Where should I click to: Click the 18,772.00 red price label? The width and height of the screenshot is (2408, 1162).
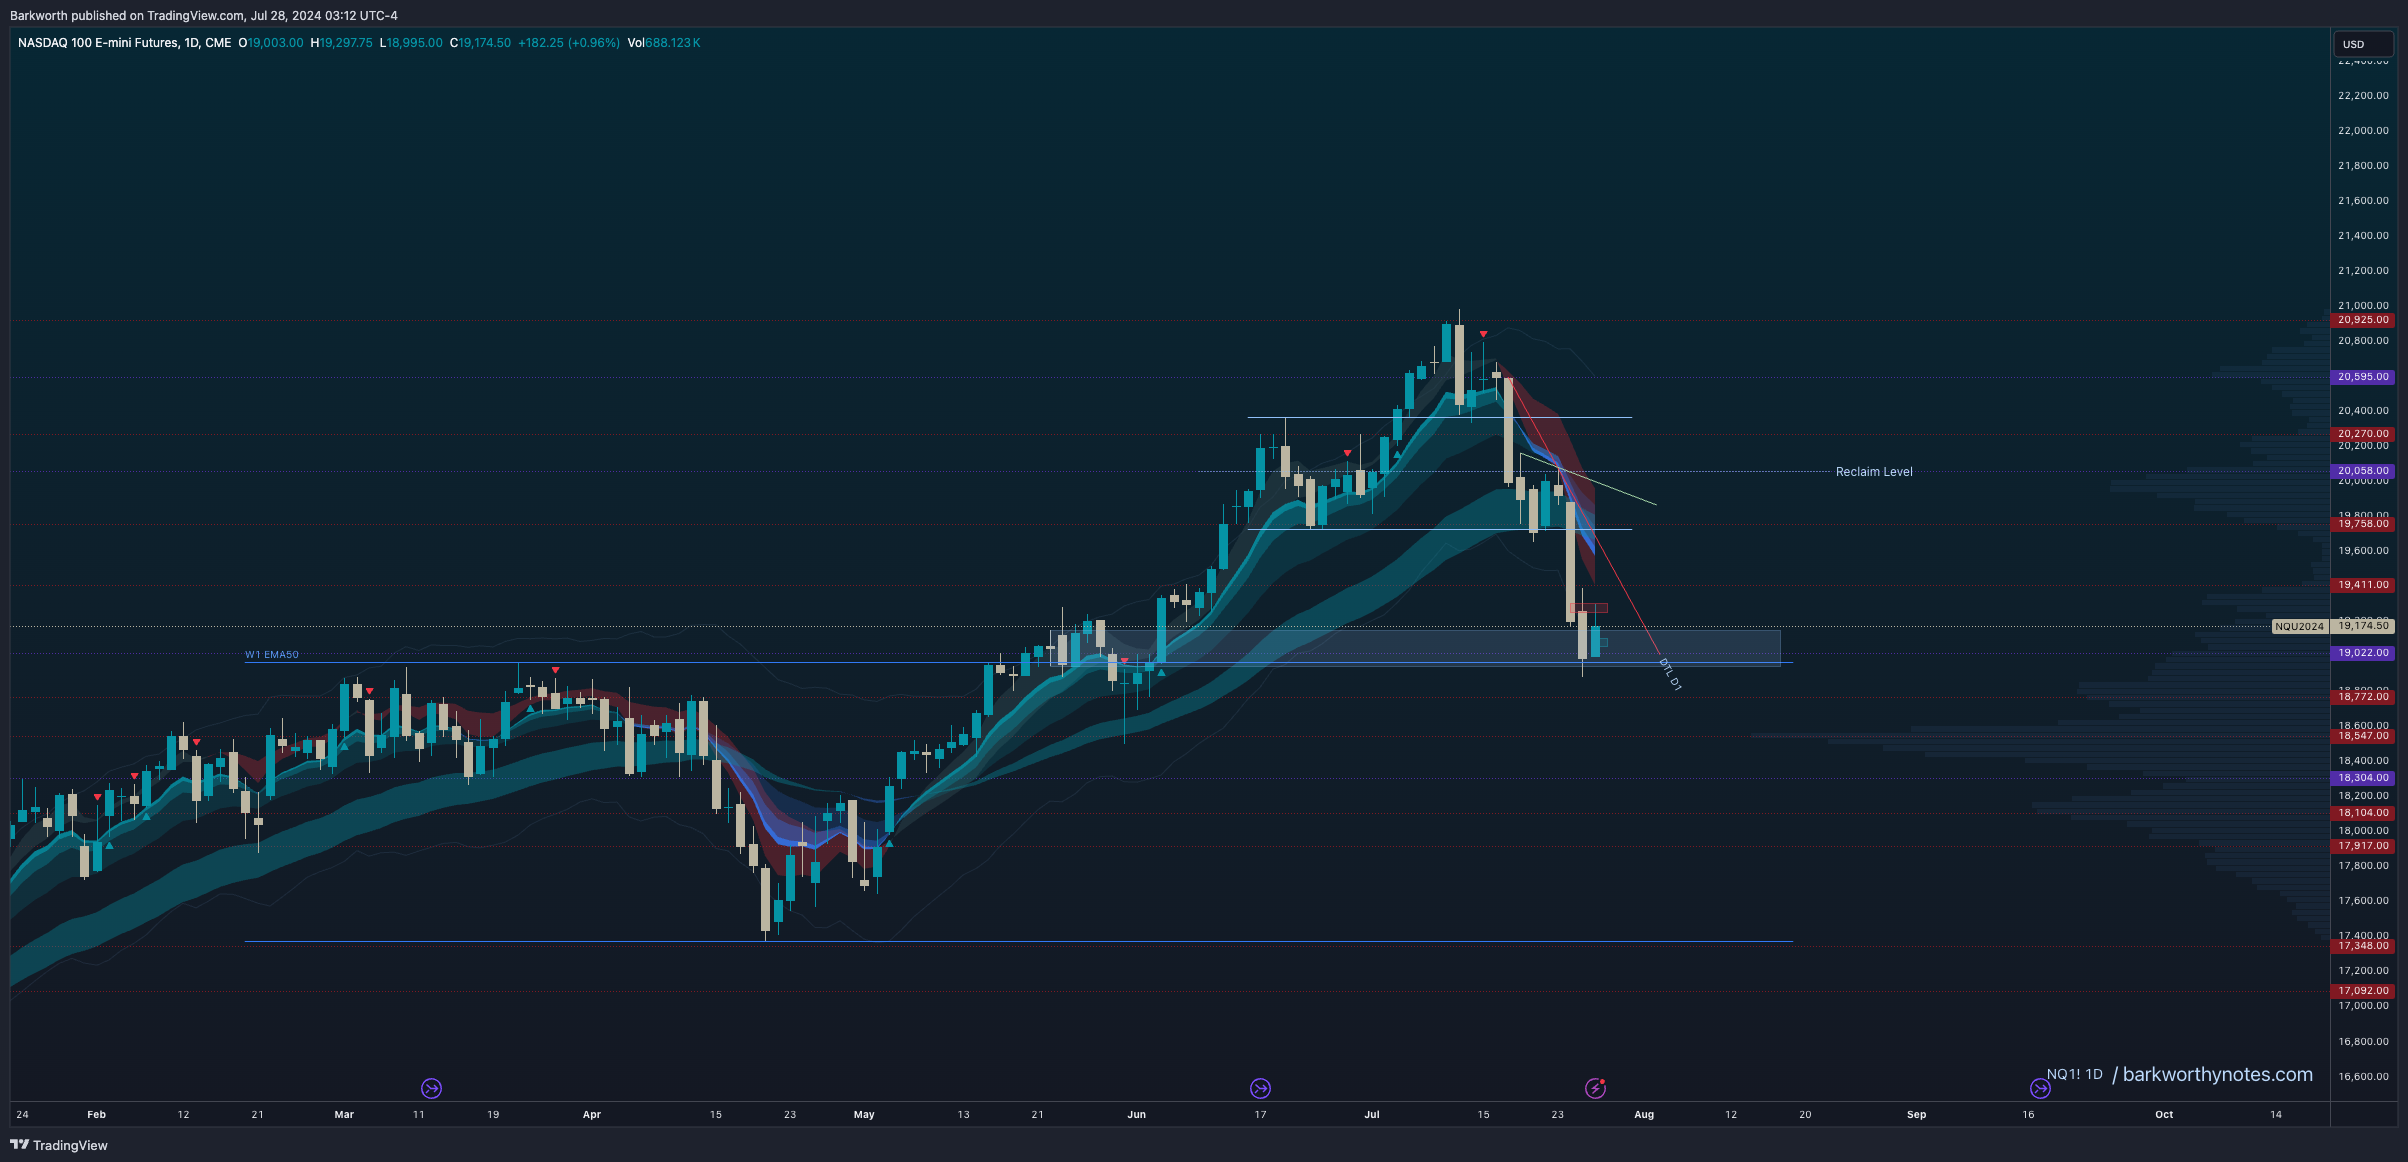(x=2363, y=697)
